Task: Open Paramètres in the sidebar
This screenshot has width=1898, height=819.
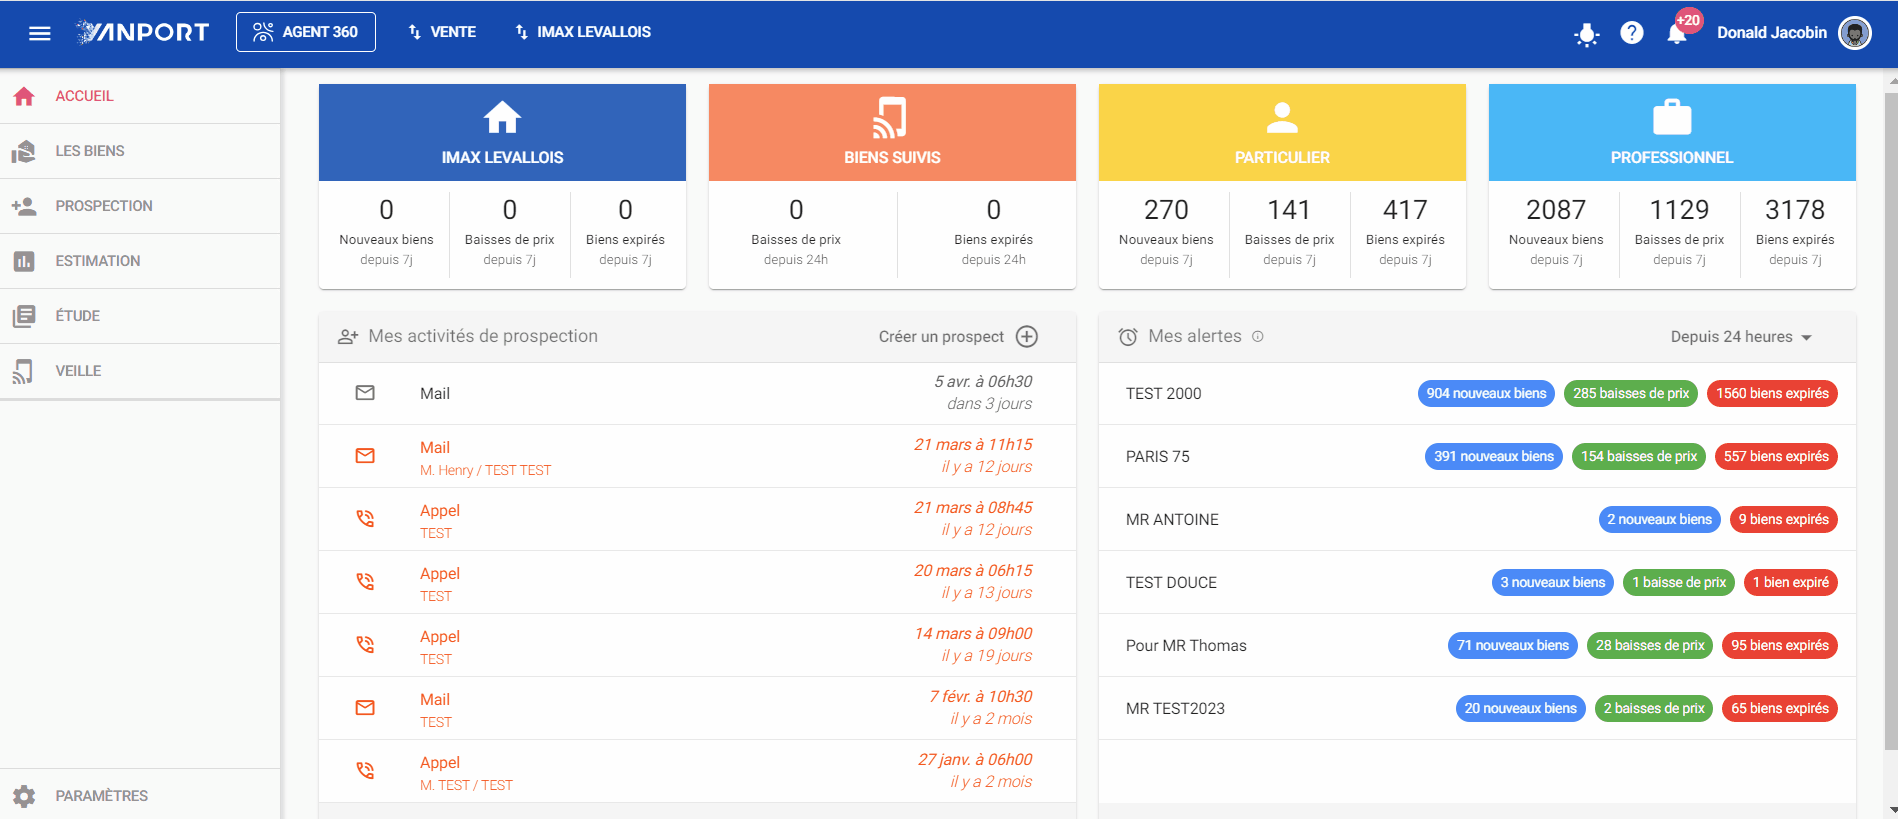Action: (140, 796)
